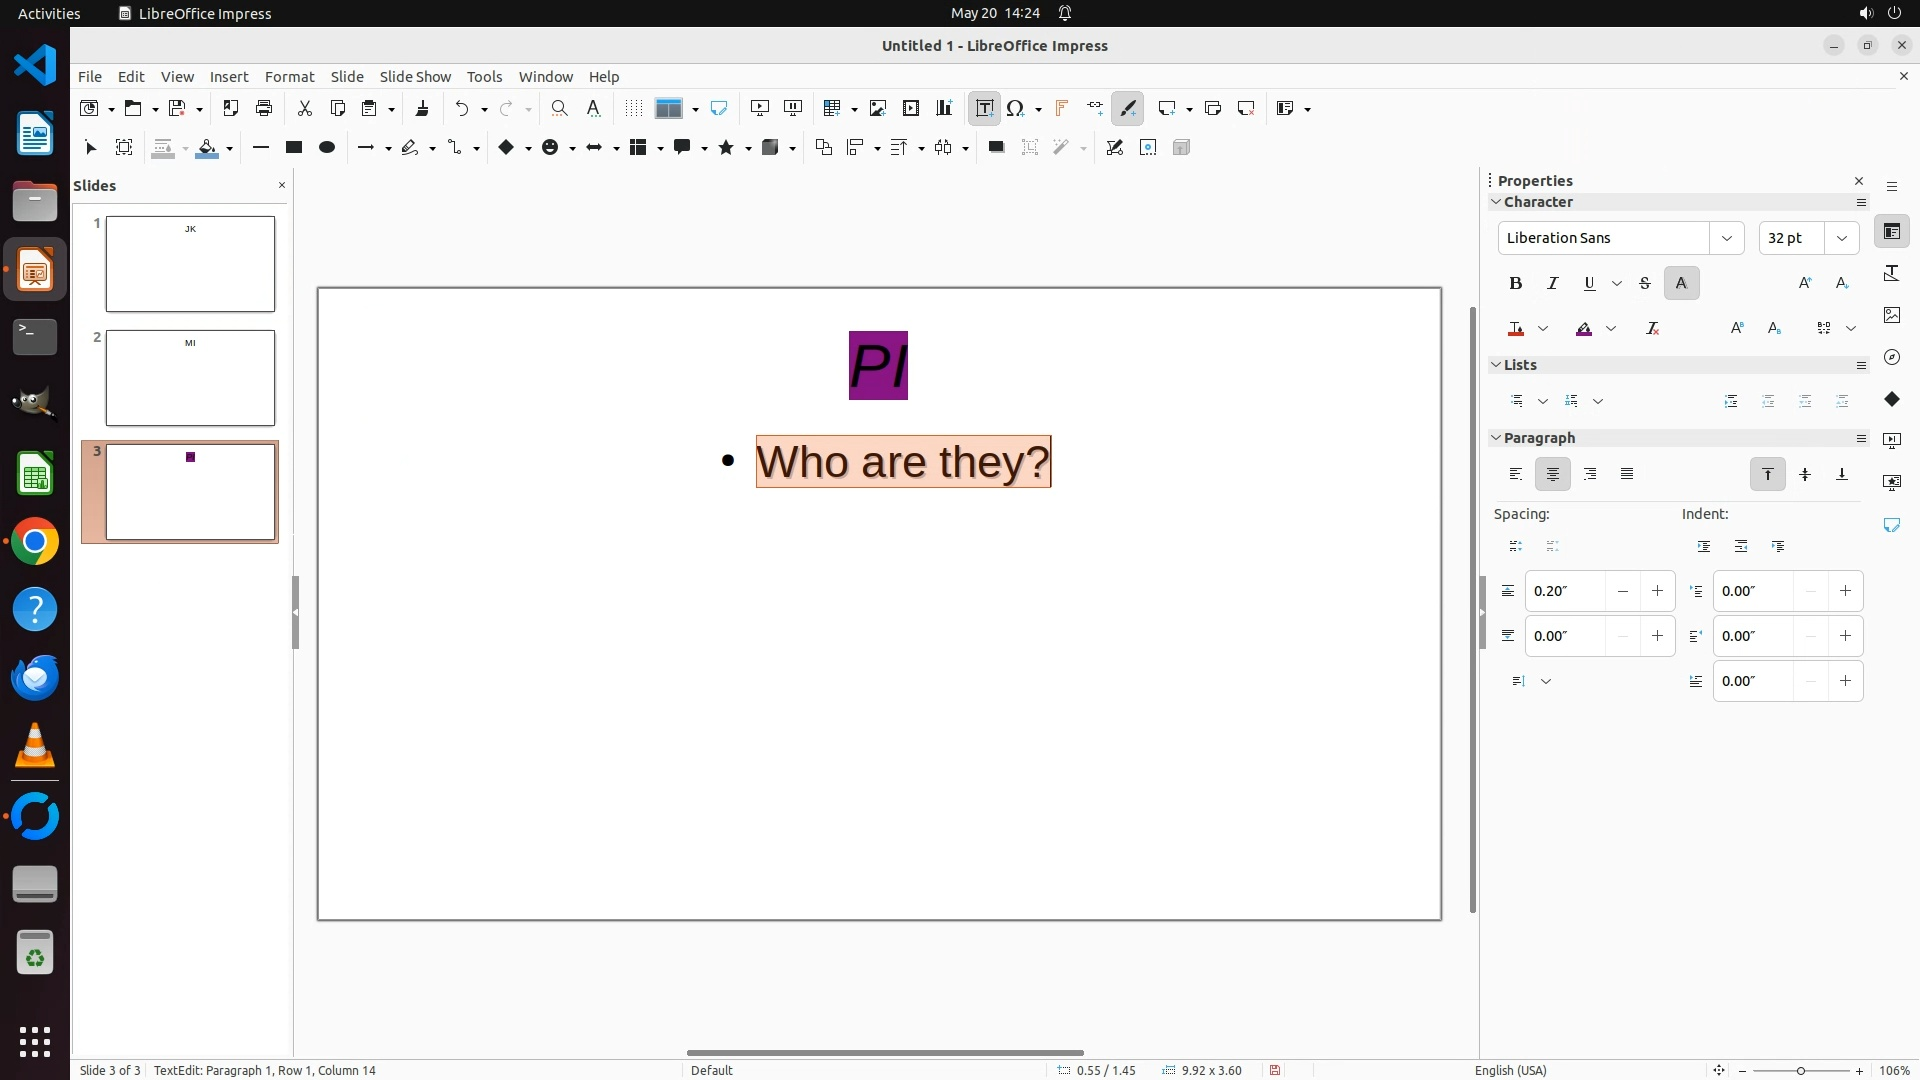The image size is (1920, 1080).
Task: Select the Rectangle shape tool
Action: [x=294, y=148]
